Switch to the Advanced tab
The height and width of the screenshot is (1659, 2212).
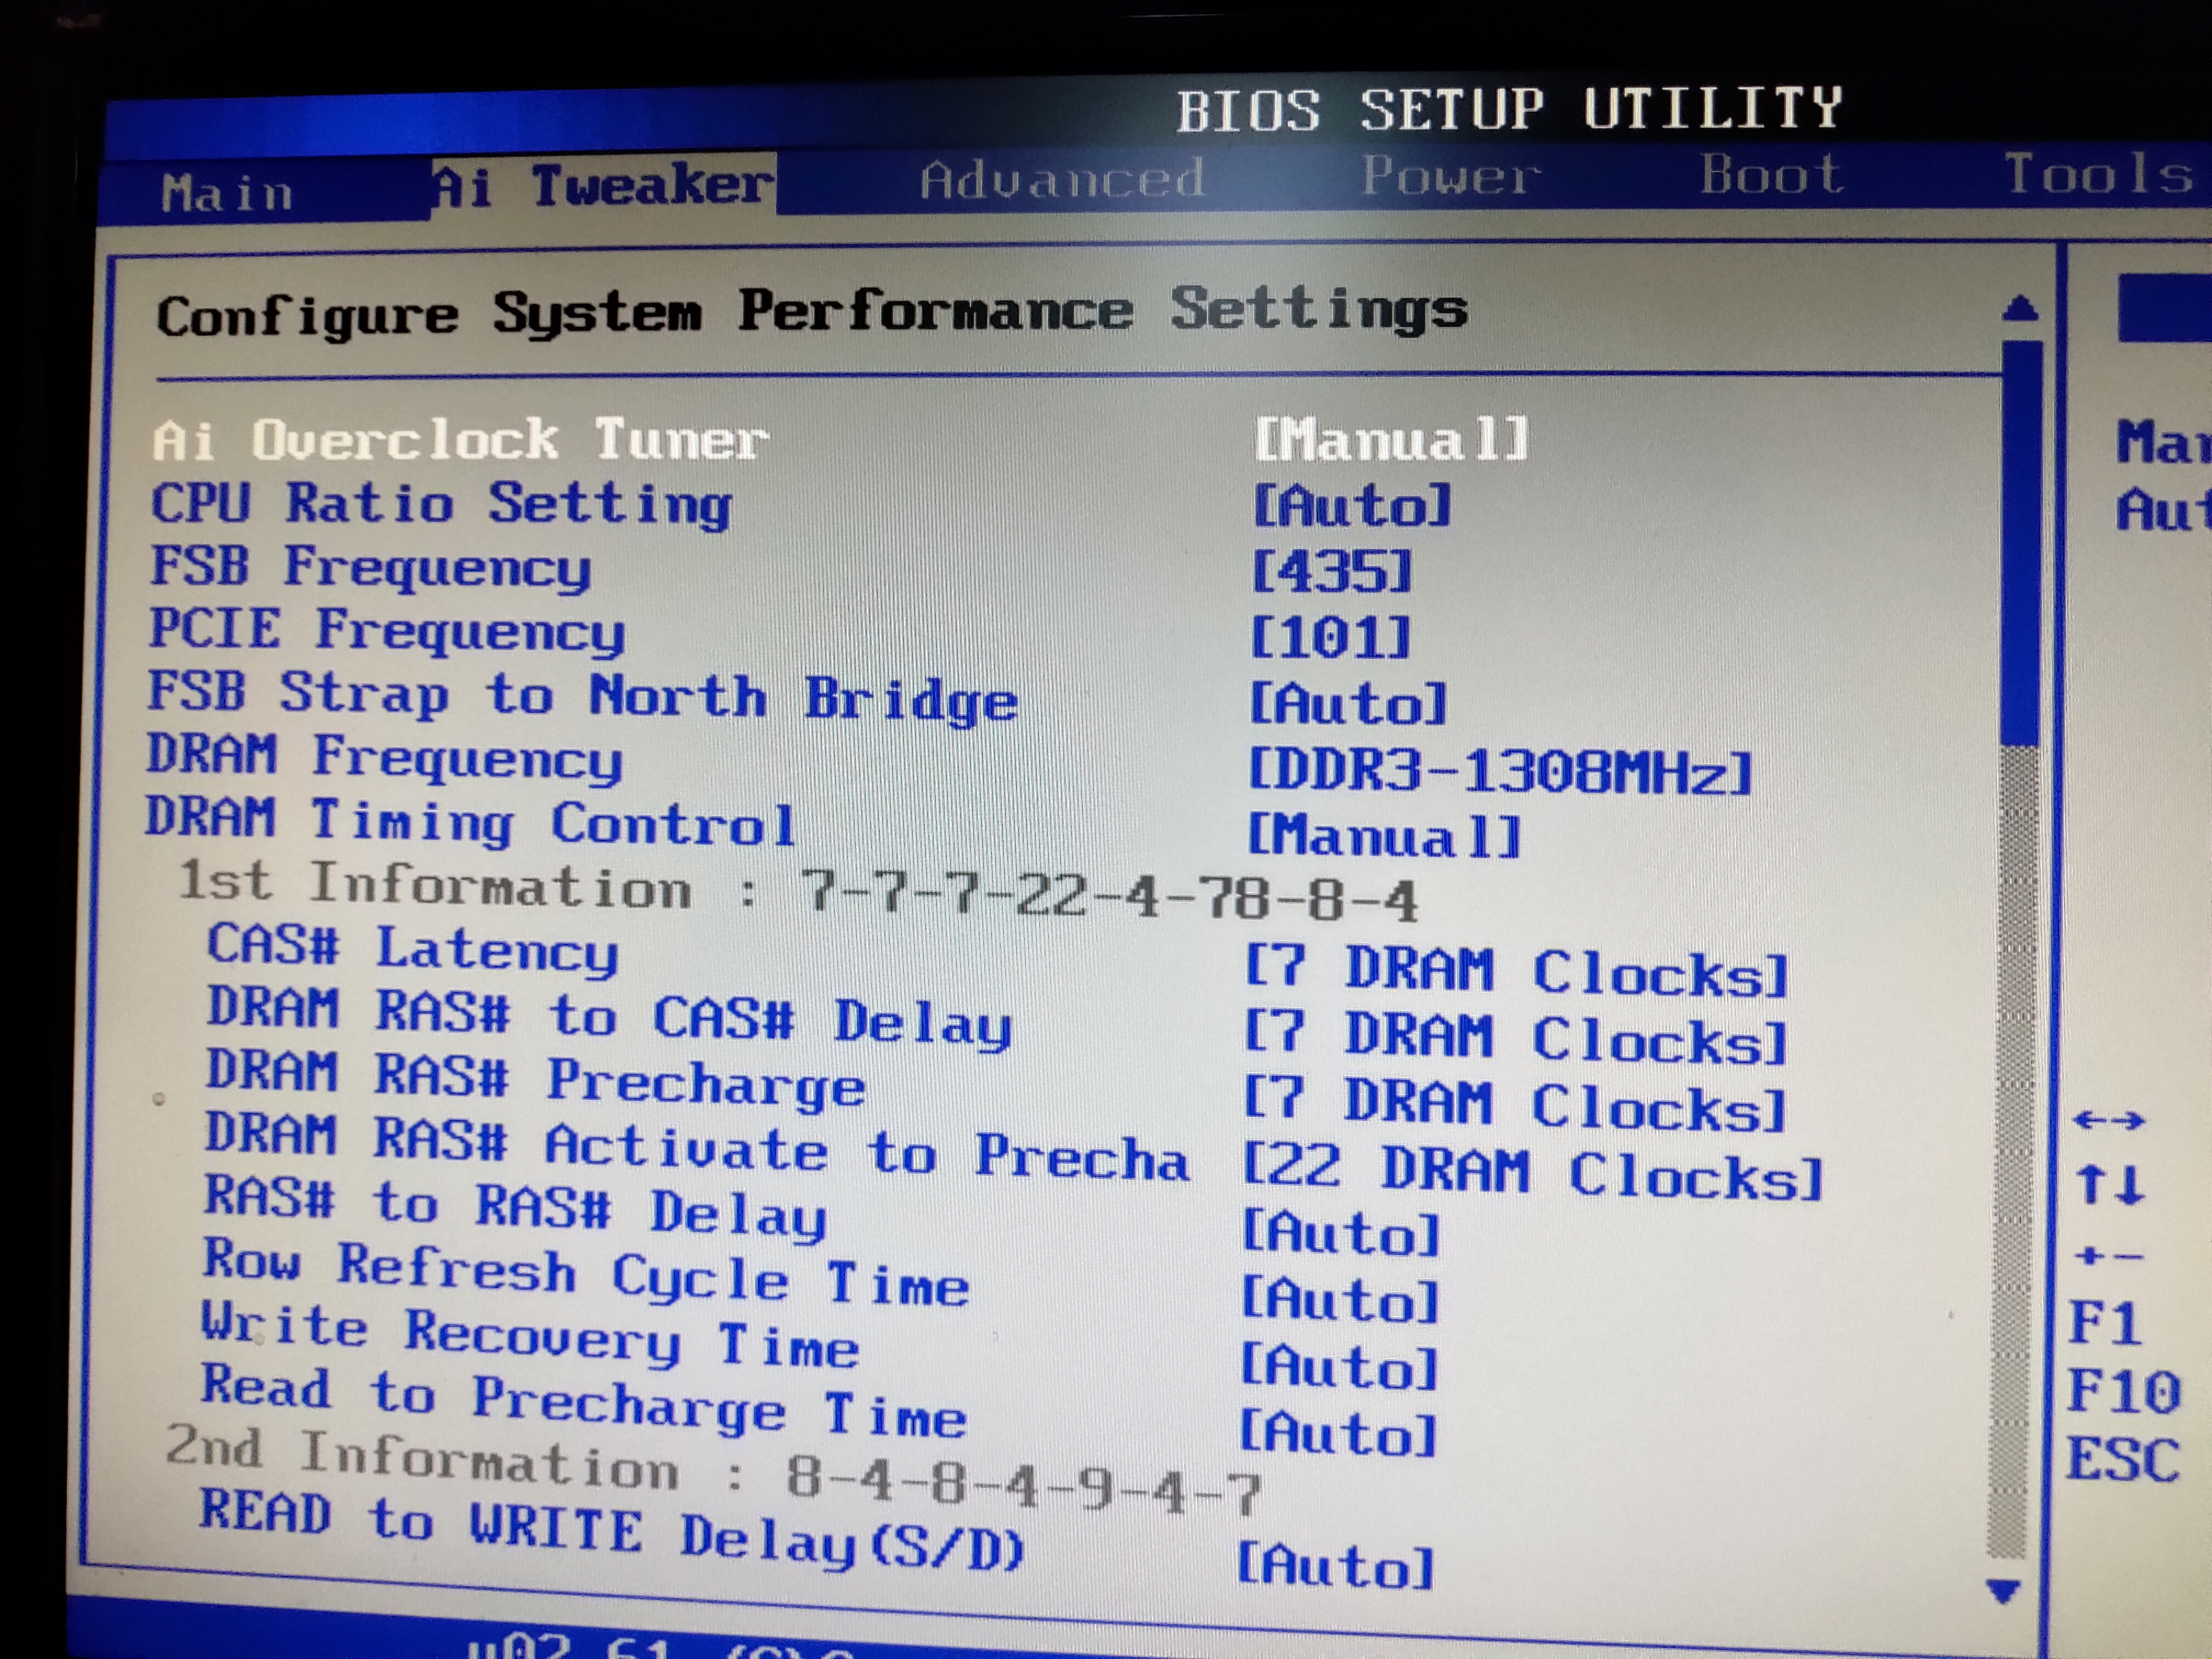(1062, 180)
